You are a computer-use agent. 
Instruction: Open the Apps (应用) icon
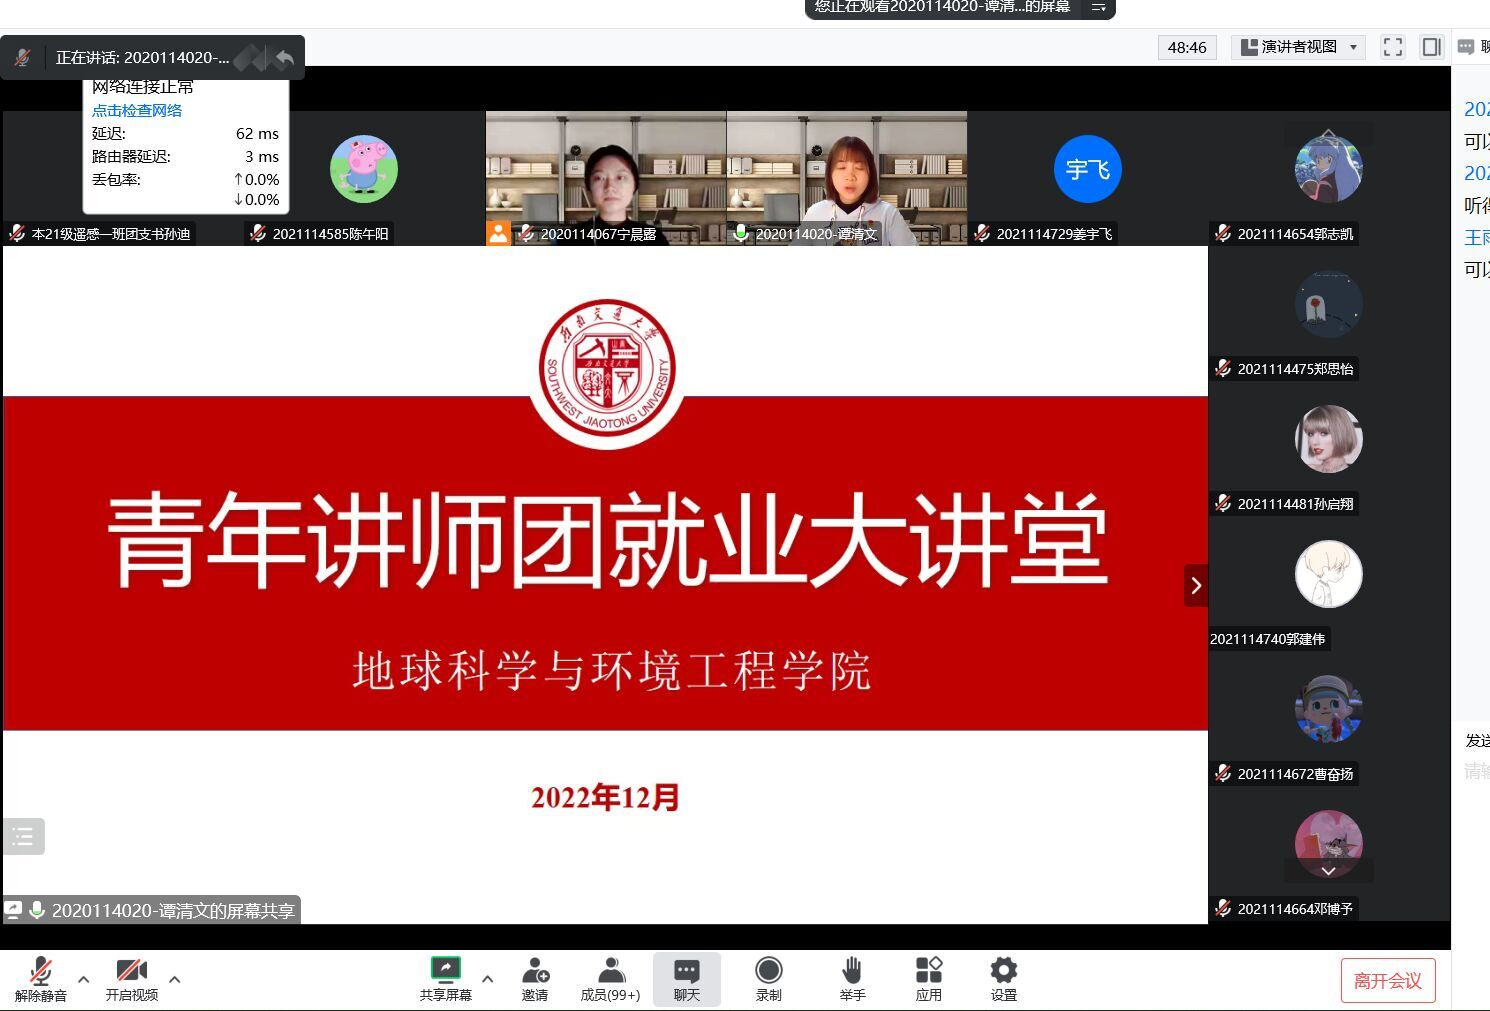point(928,971)
